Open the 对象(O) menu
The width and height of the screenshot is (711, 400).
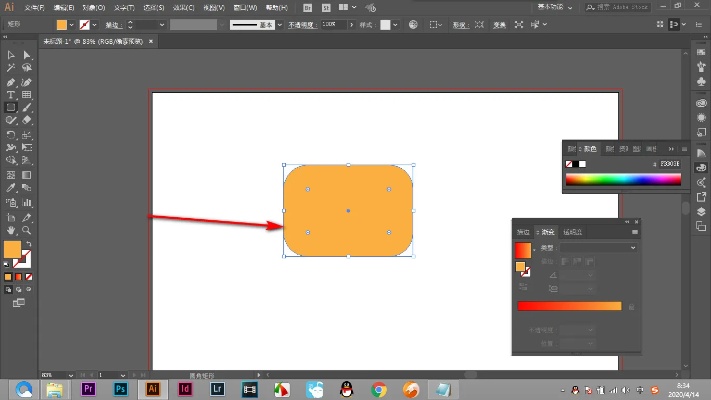pos(94,8)
